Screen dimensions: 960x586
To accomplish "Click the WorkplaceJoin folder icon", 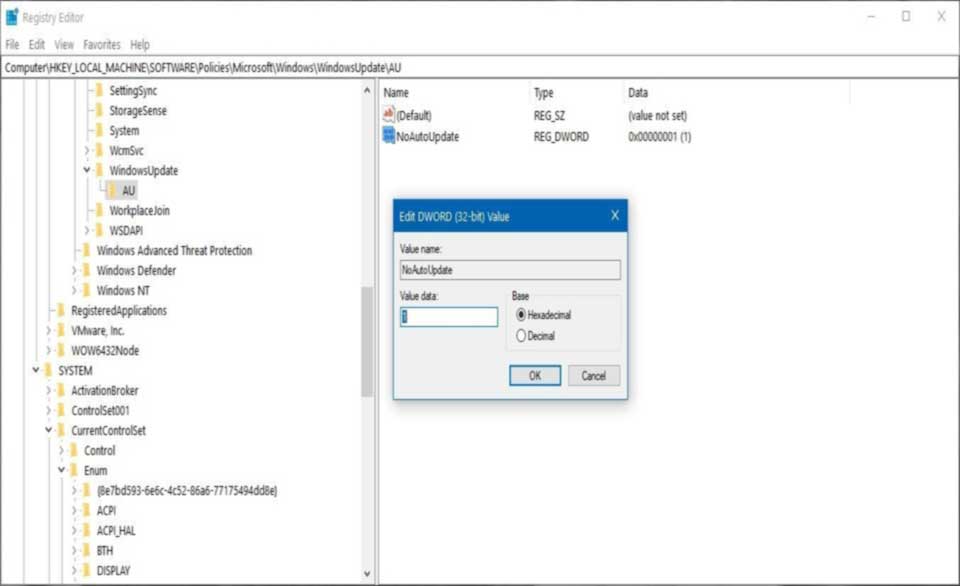I will click(99, 211).
